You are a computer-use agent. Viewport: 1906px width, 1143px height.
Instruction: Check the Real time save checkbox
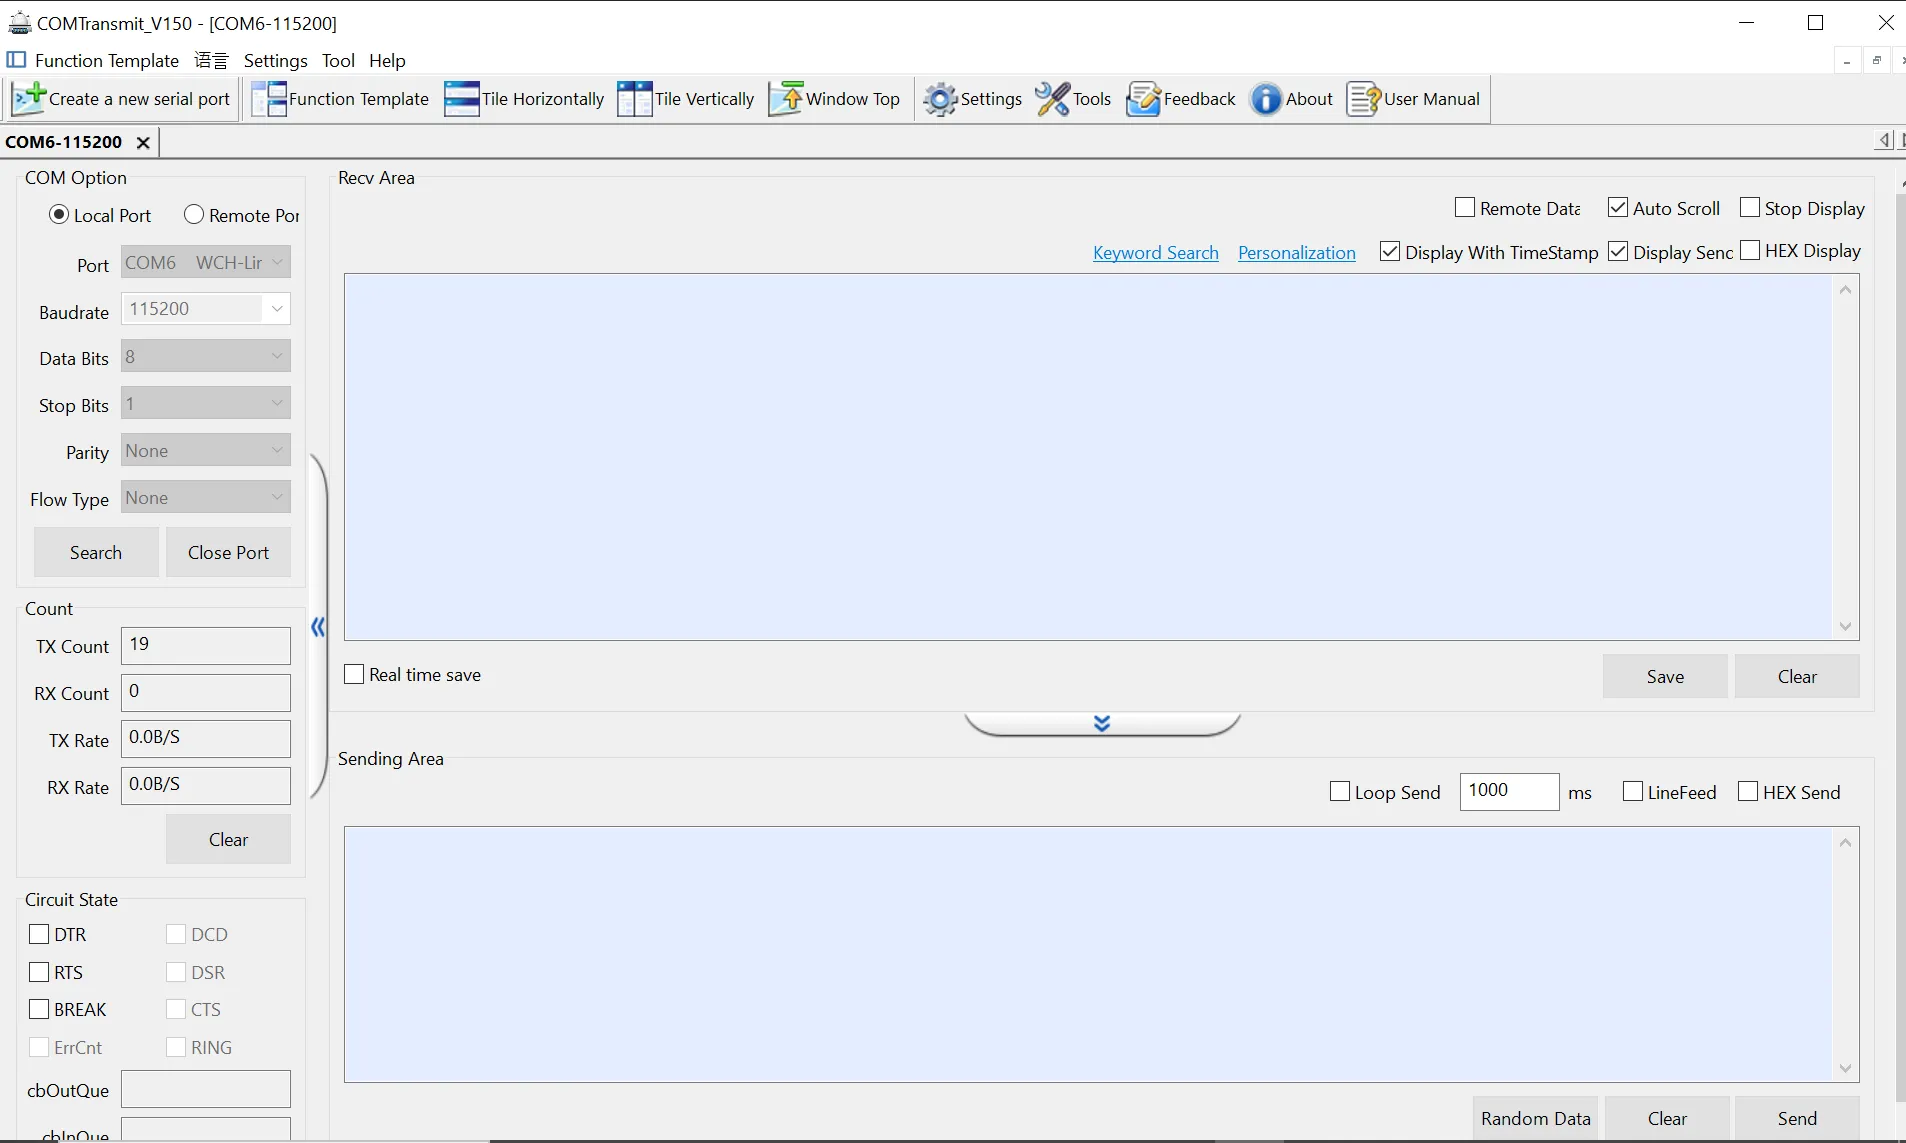click(x=353, y=674)
